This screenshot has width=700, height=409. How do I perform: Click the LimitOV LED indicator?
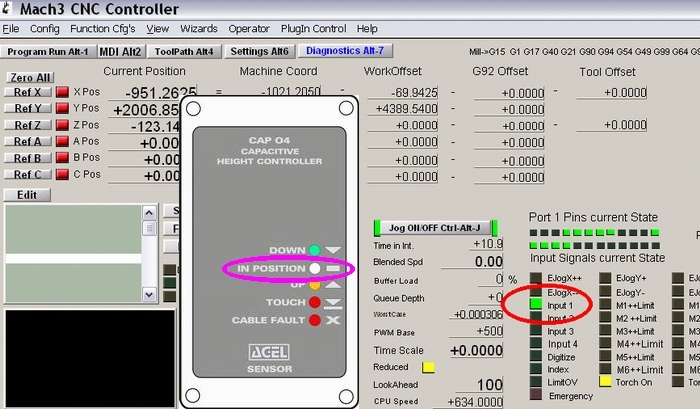(536, 382)
